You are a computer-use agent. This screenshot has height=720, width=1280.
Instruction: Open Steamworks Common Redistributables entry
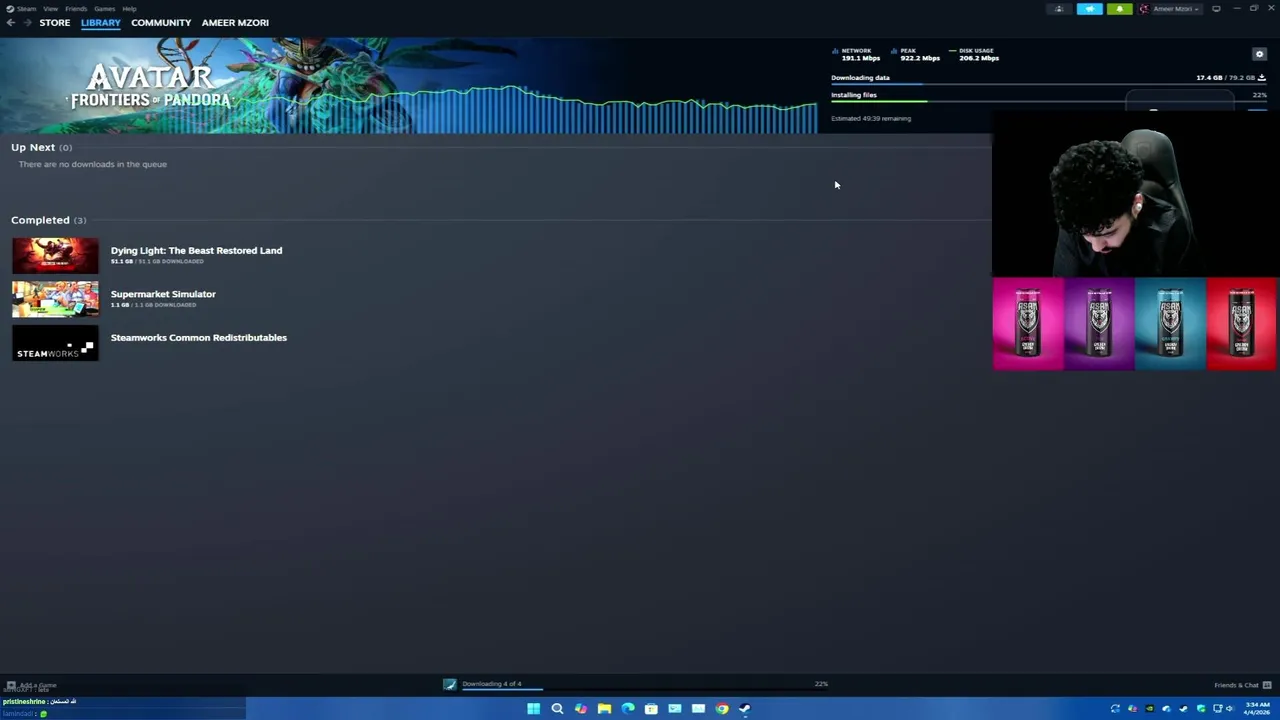199,337
